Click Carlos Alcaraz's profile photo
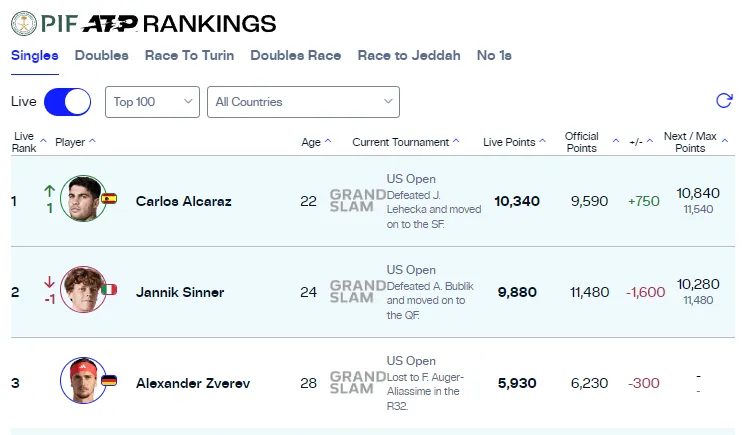Viewport: 752px width, 435px height. pos(82,198)
